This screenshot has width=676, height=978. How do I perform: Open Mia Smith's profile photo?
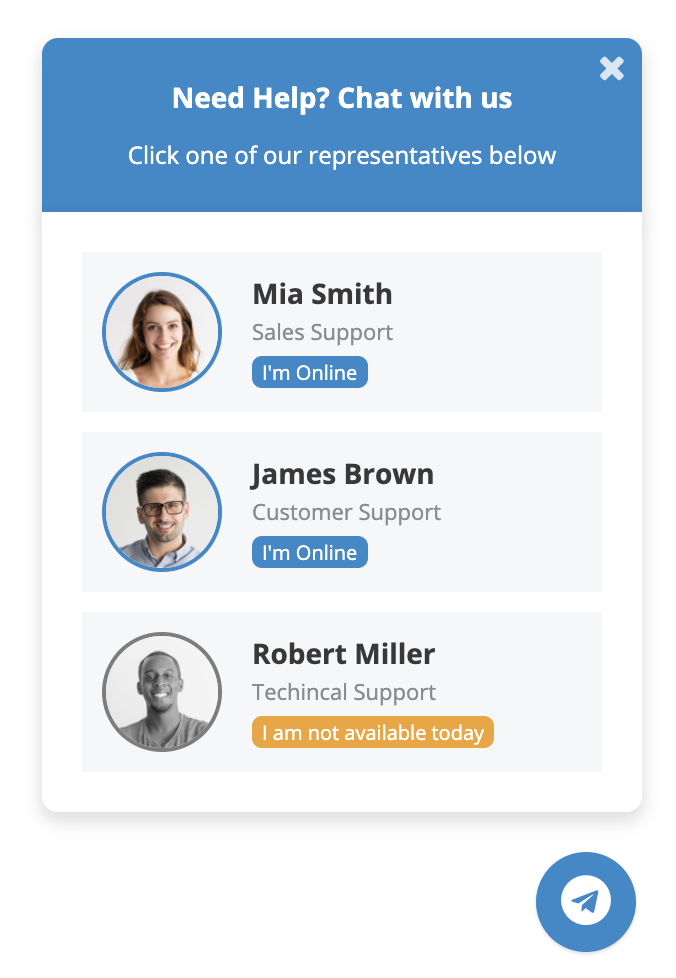(162, 332)
